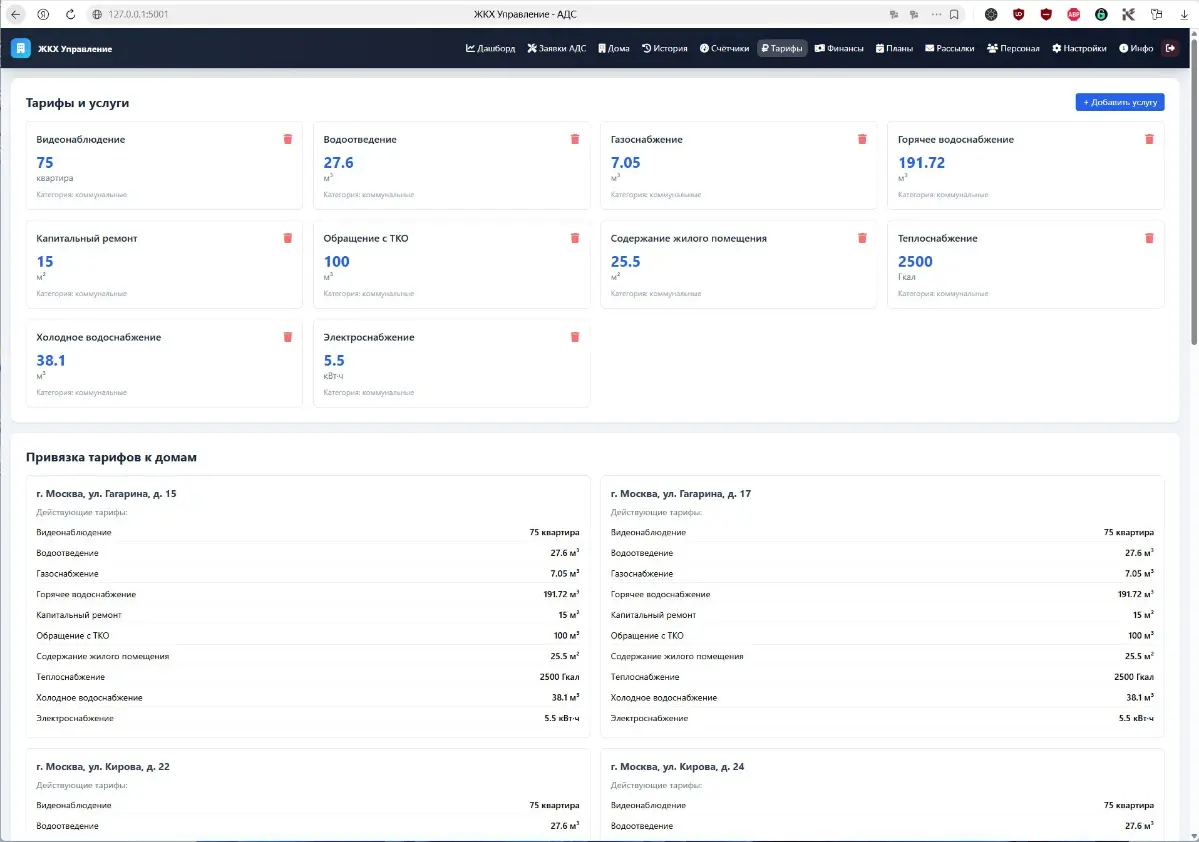Click the 38.1 cold water tariff value
The height and width of the screenshot is (842, 1199).
coord(50,360)
